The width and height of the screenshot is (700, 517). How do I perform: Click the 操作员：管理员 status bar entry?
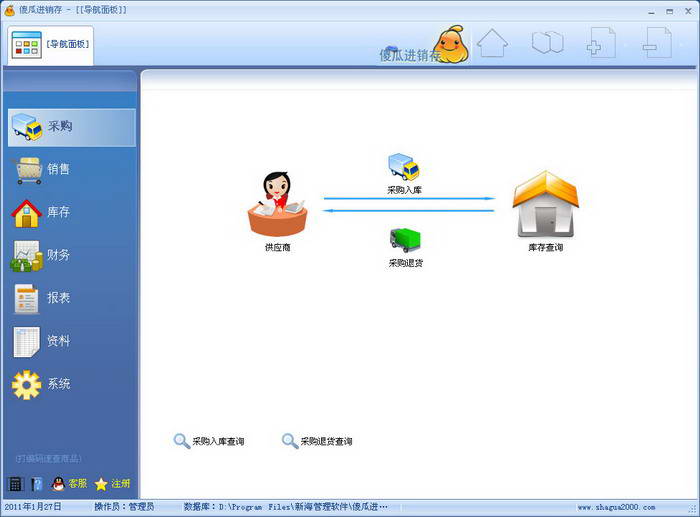(x=124, y=507)
